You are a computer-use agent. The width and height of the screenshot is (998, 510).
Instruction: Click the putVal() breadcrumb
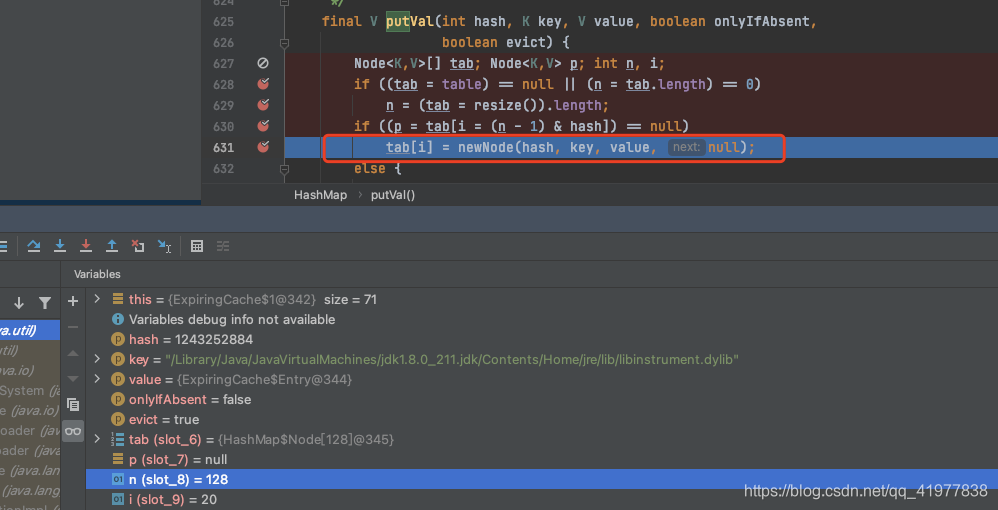(393, 195)
